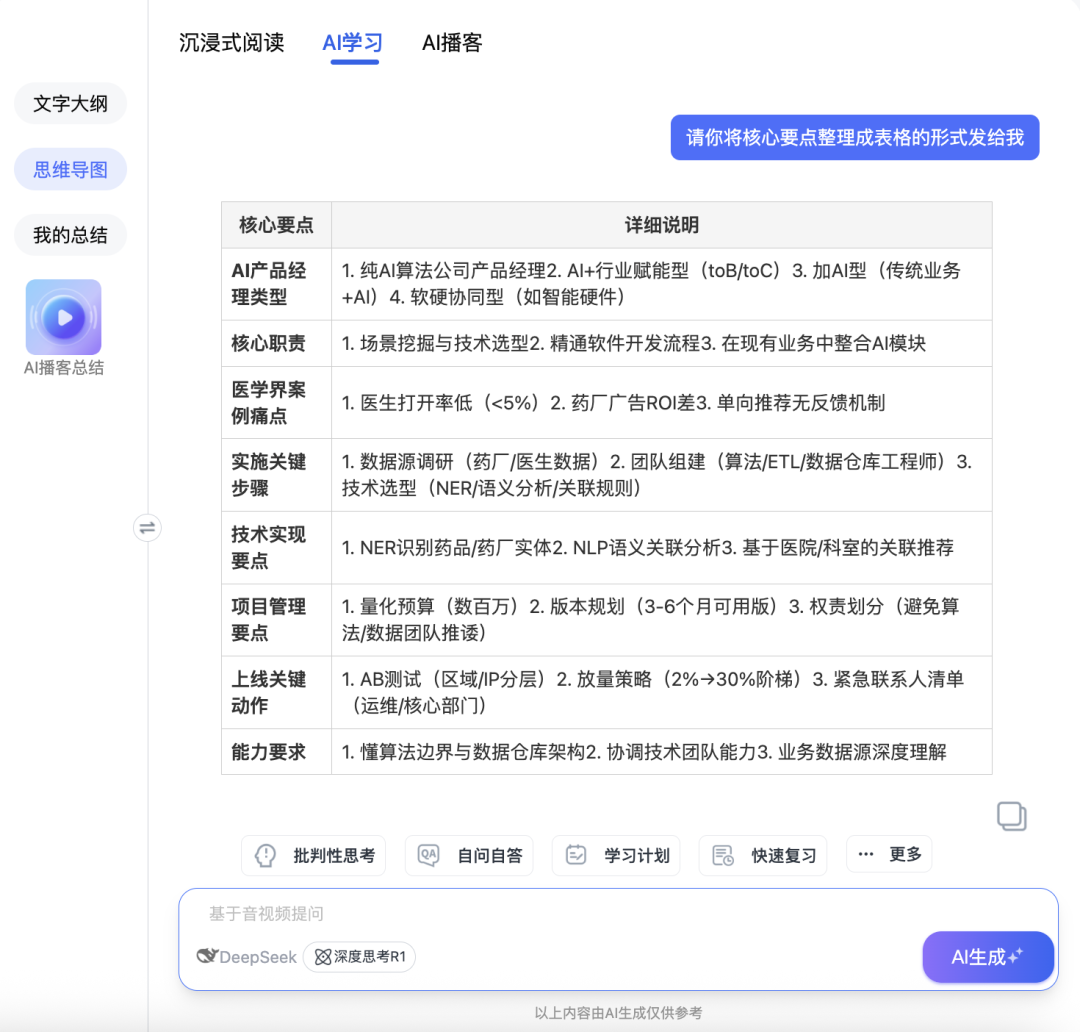Click the 批判性思考 button

(x=313, y=855)
